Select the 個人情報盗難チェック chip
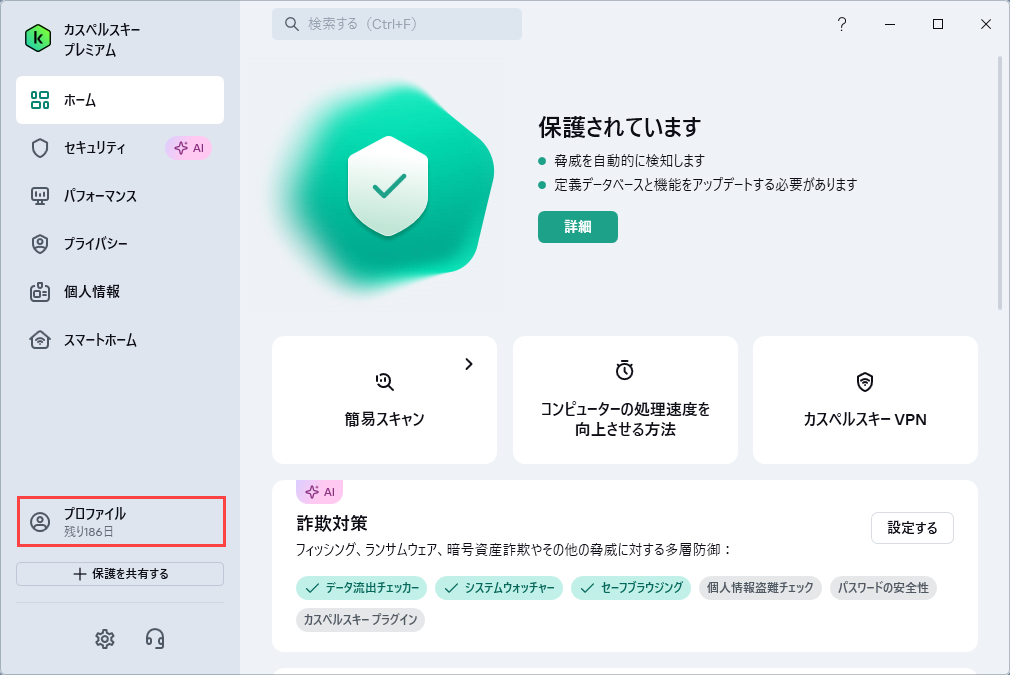This screenshot has height=675, width=1010. (x=760, y=588)
